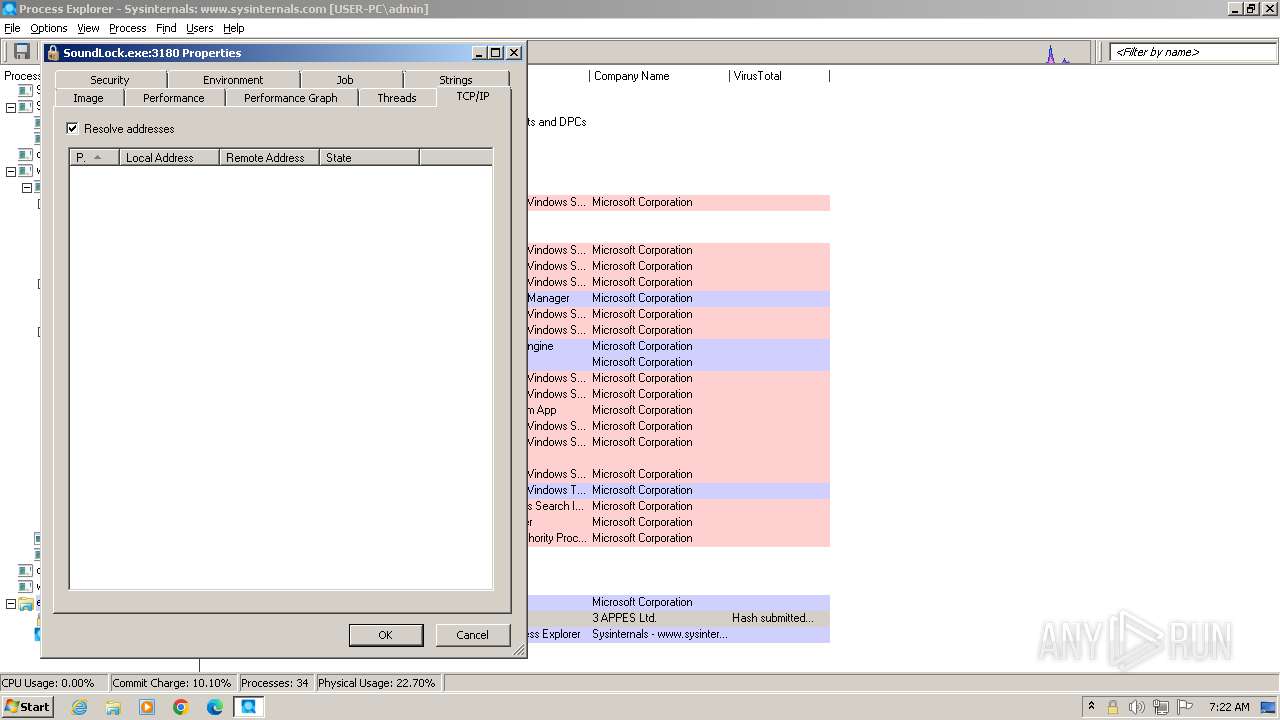Image resolution: width=1280 pixels, height=720 pixels.
Task: Toggle the Resolve addresses checkbox
Action: click(72, 128)
